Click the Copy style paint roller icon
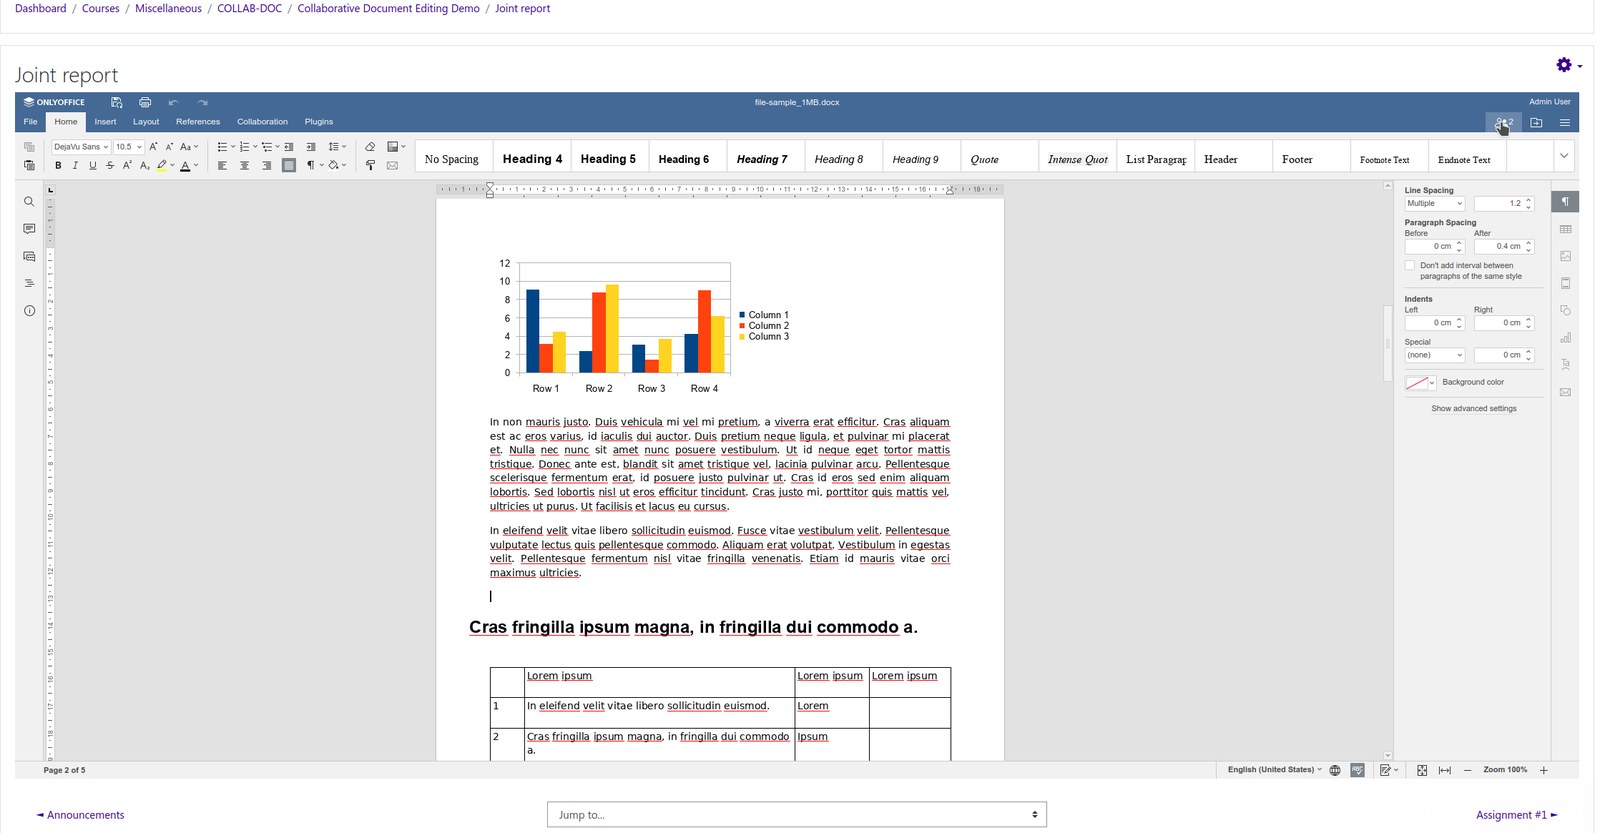Screen dimensions: 1600x833 click(x=370, y=165)
